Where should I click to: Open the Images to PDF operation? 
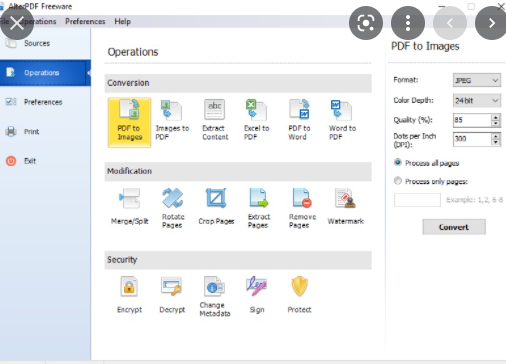pos(172,120)
